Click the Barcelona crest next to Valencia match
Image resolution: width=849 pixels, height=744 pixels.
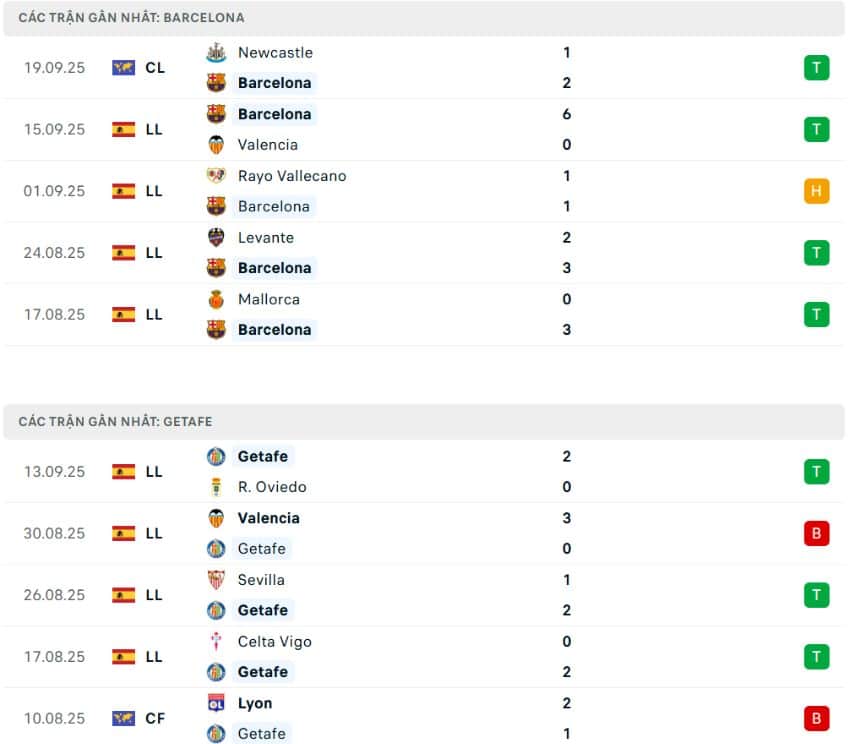(215, 114)
